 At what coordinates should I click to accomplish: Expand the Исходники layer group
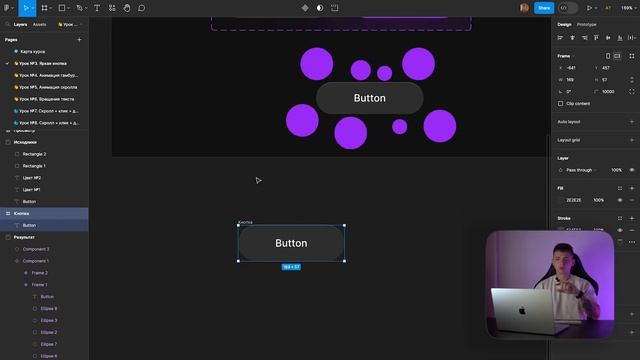8,142
